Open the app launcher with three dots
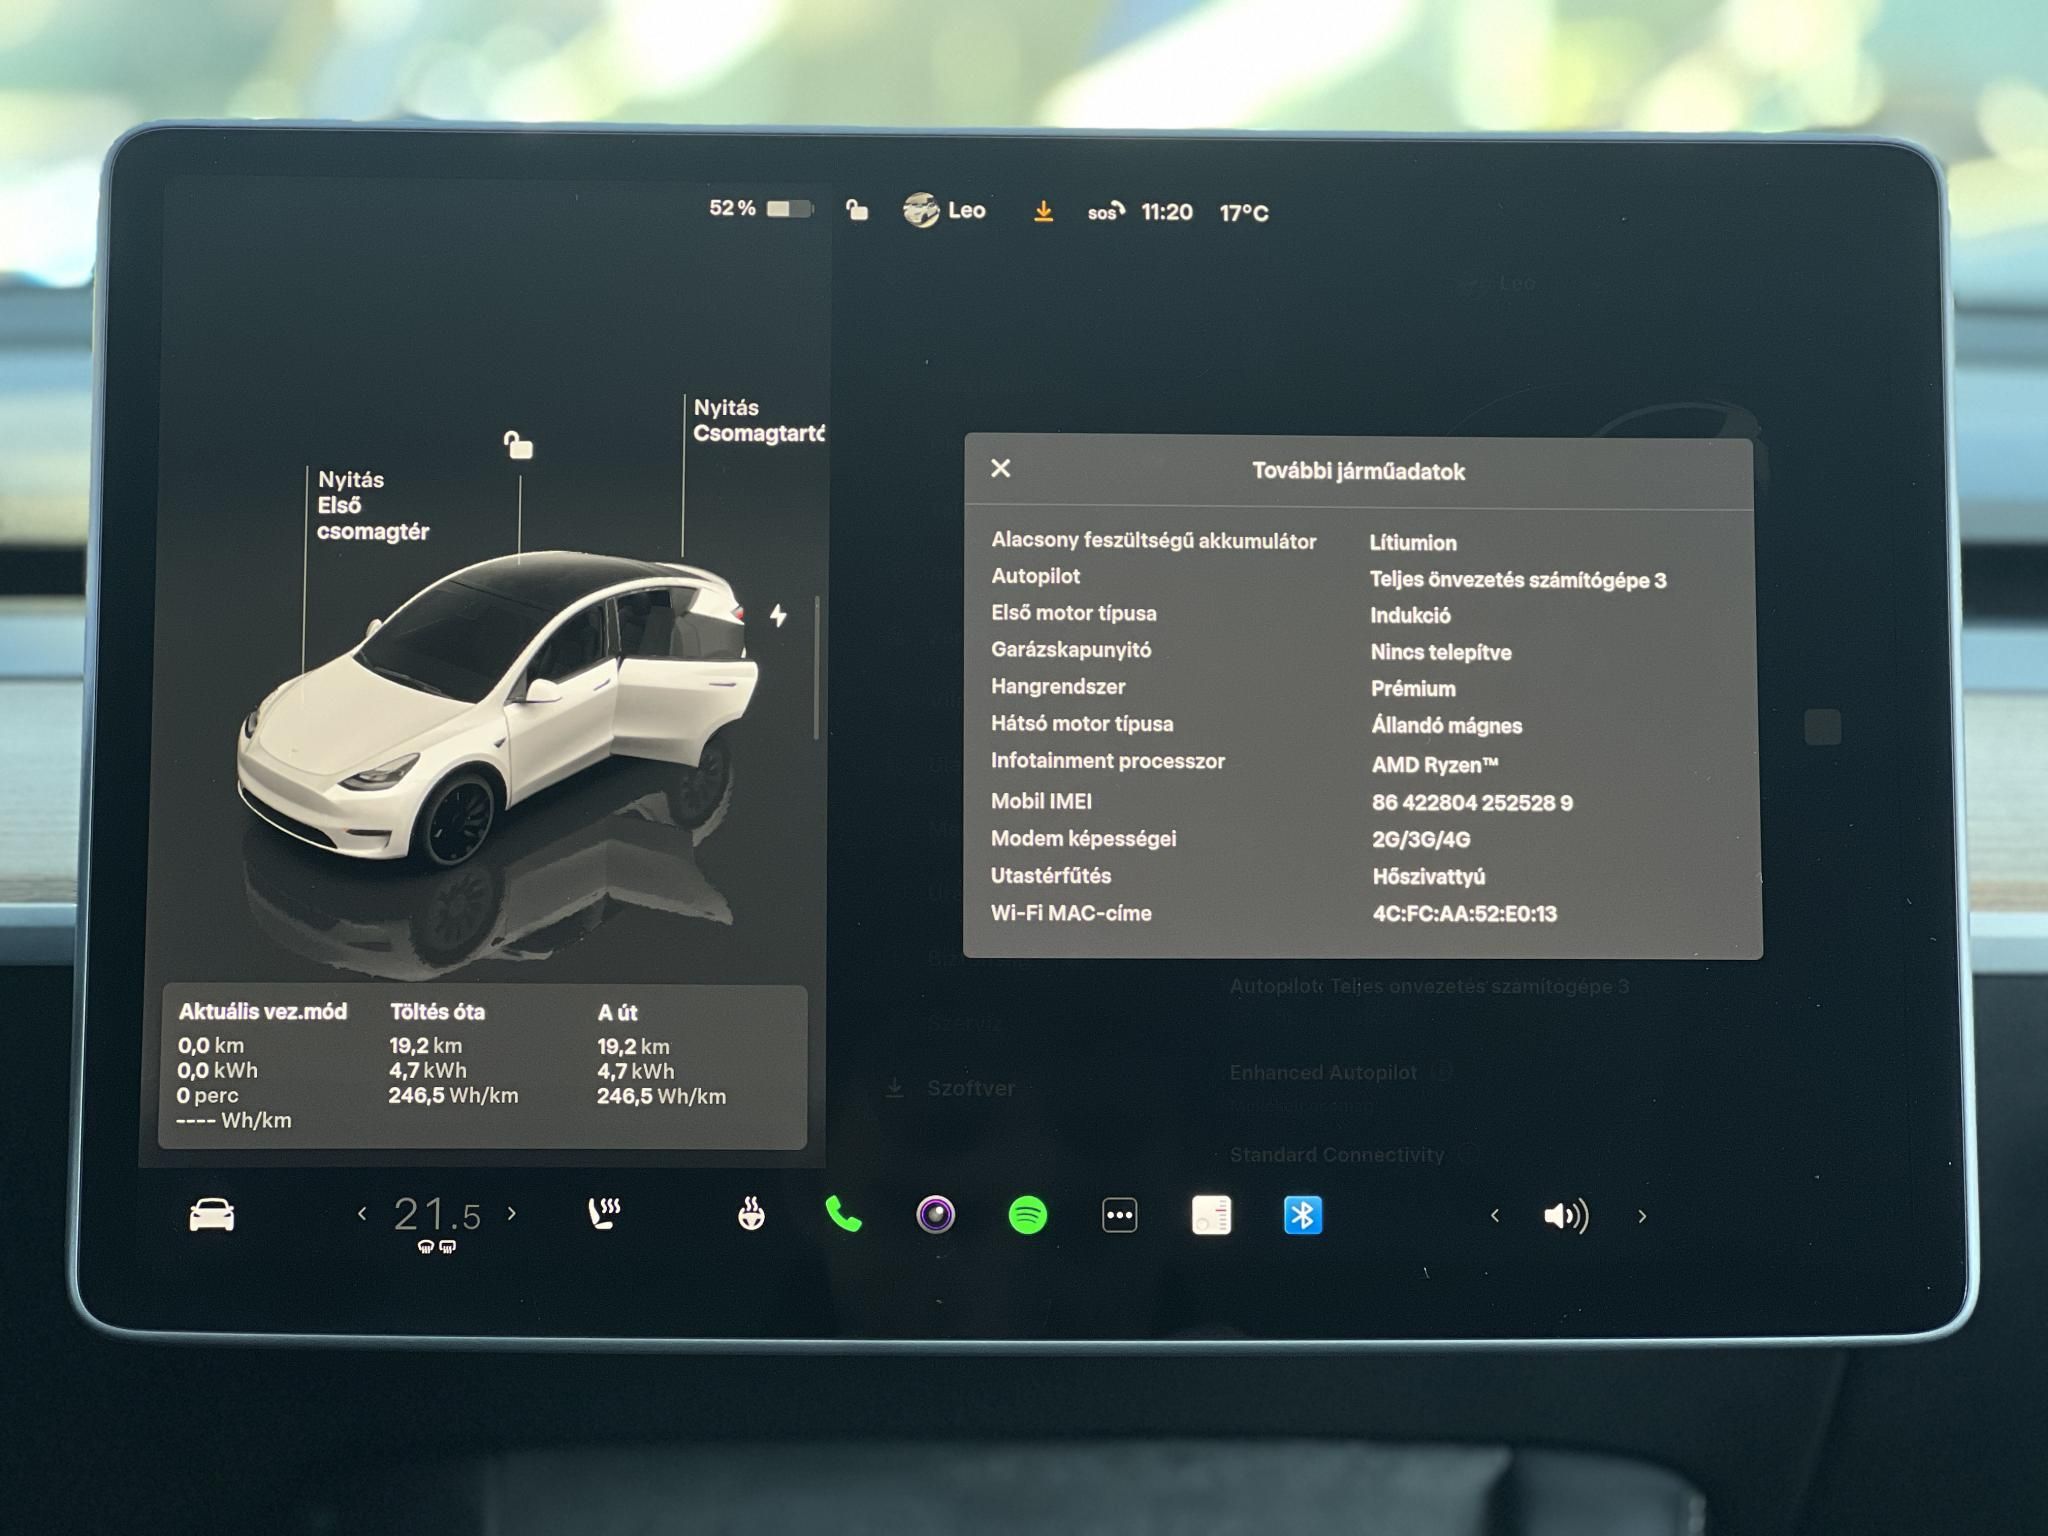The height and width of the screenshot is (1536, 2048). tap(1119, 1213)
